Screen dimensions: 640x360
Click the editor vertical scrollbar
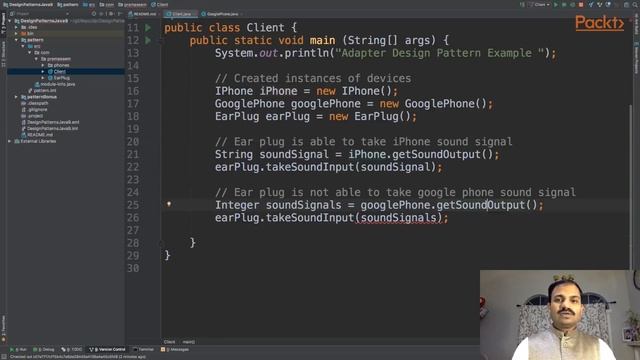click(x=631, y=188)
